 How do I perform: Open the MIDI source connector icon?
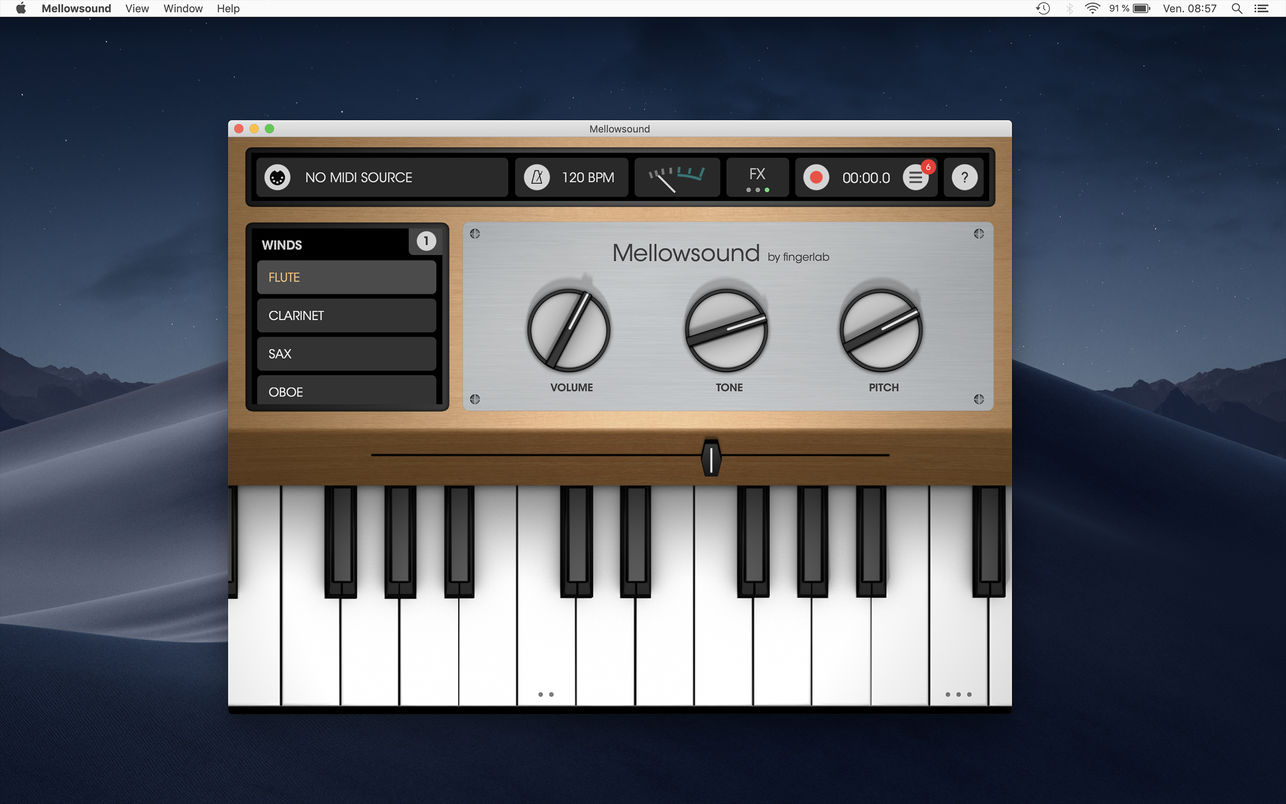click(277, 177)
